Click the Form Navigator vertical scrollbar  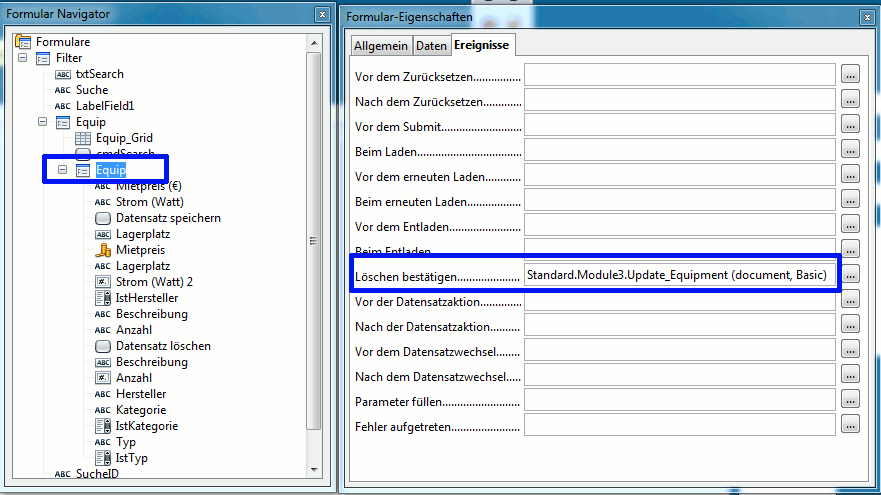point(314,240)
